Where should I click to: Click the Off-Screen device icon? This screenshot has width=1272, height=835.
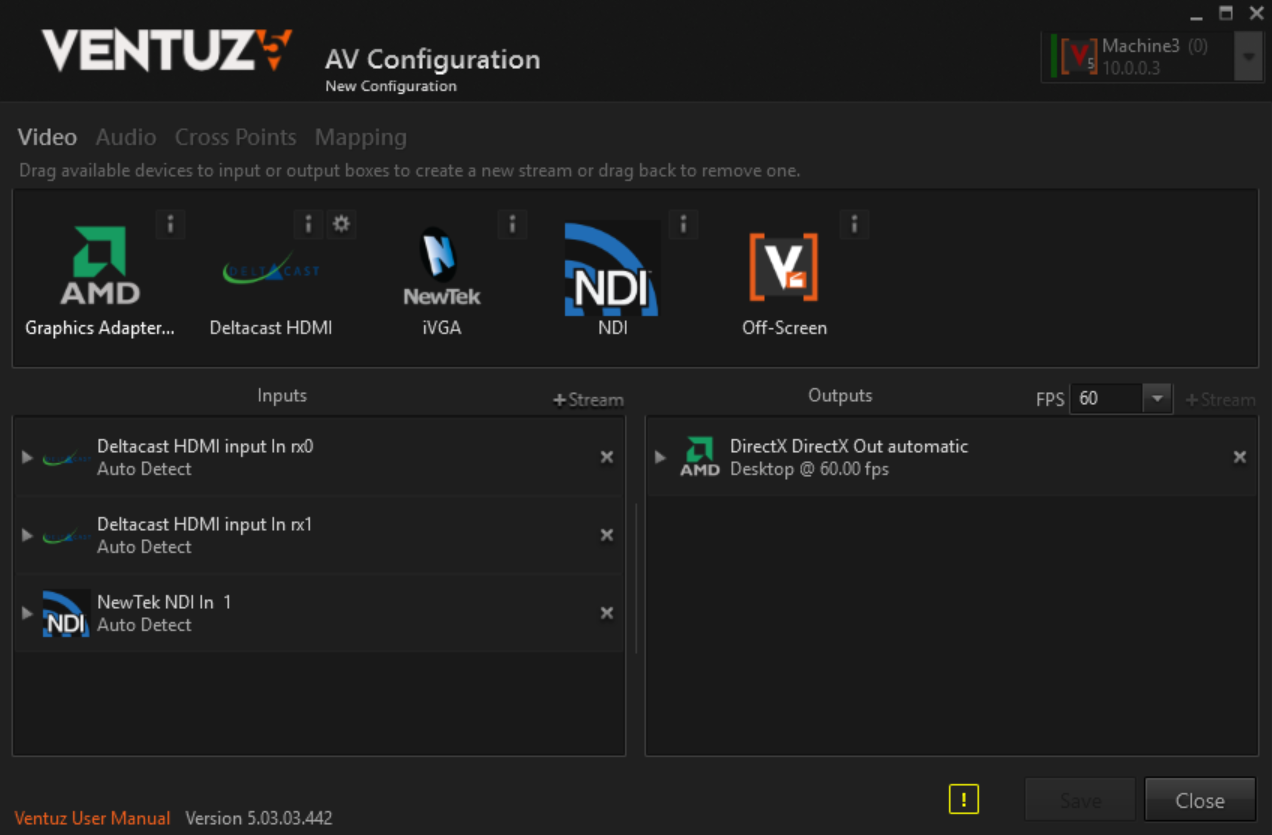(784, 267)
